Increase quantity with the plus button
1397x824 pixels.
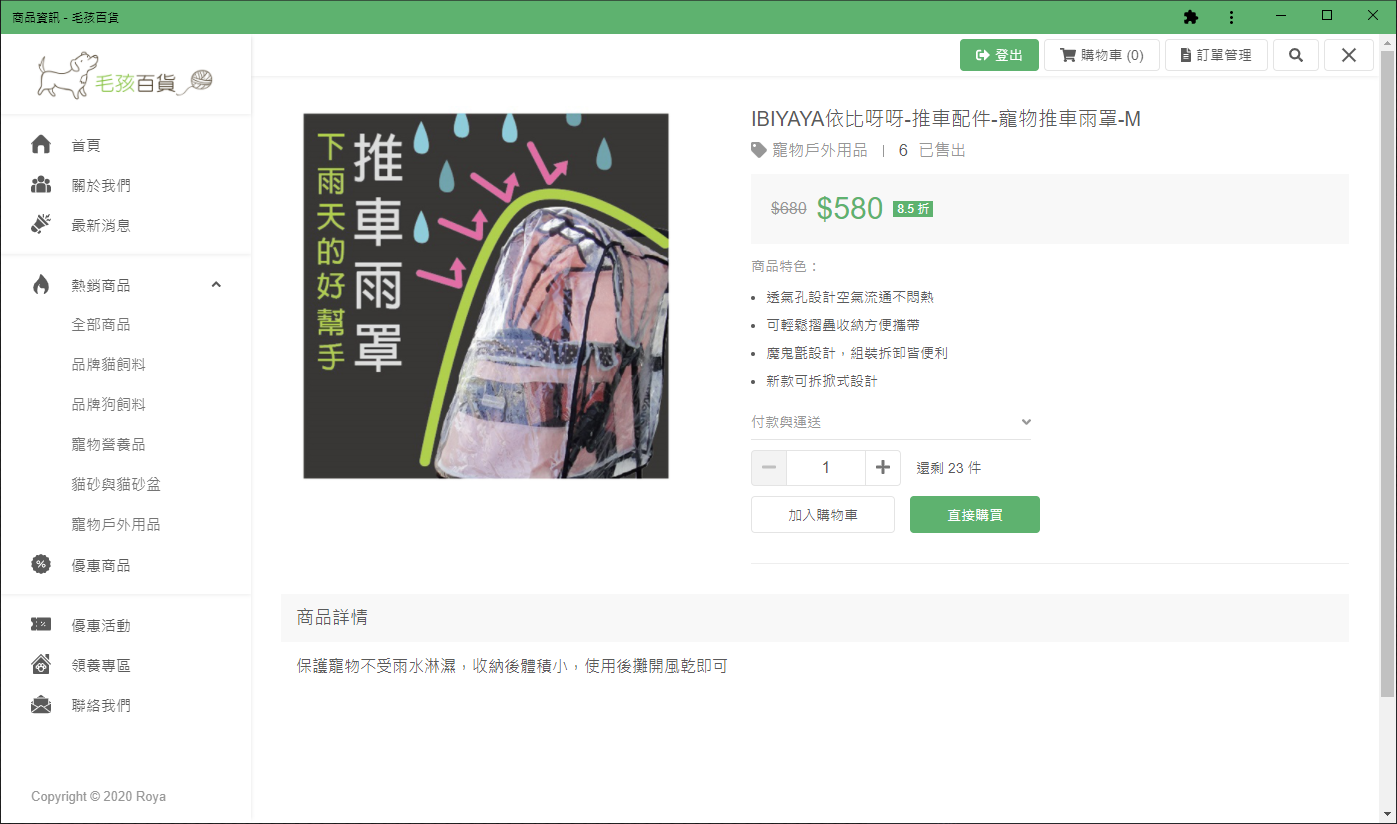883,468
